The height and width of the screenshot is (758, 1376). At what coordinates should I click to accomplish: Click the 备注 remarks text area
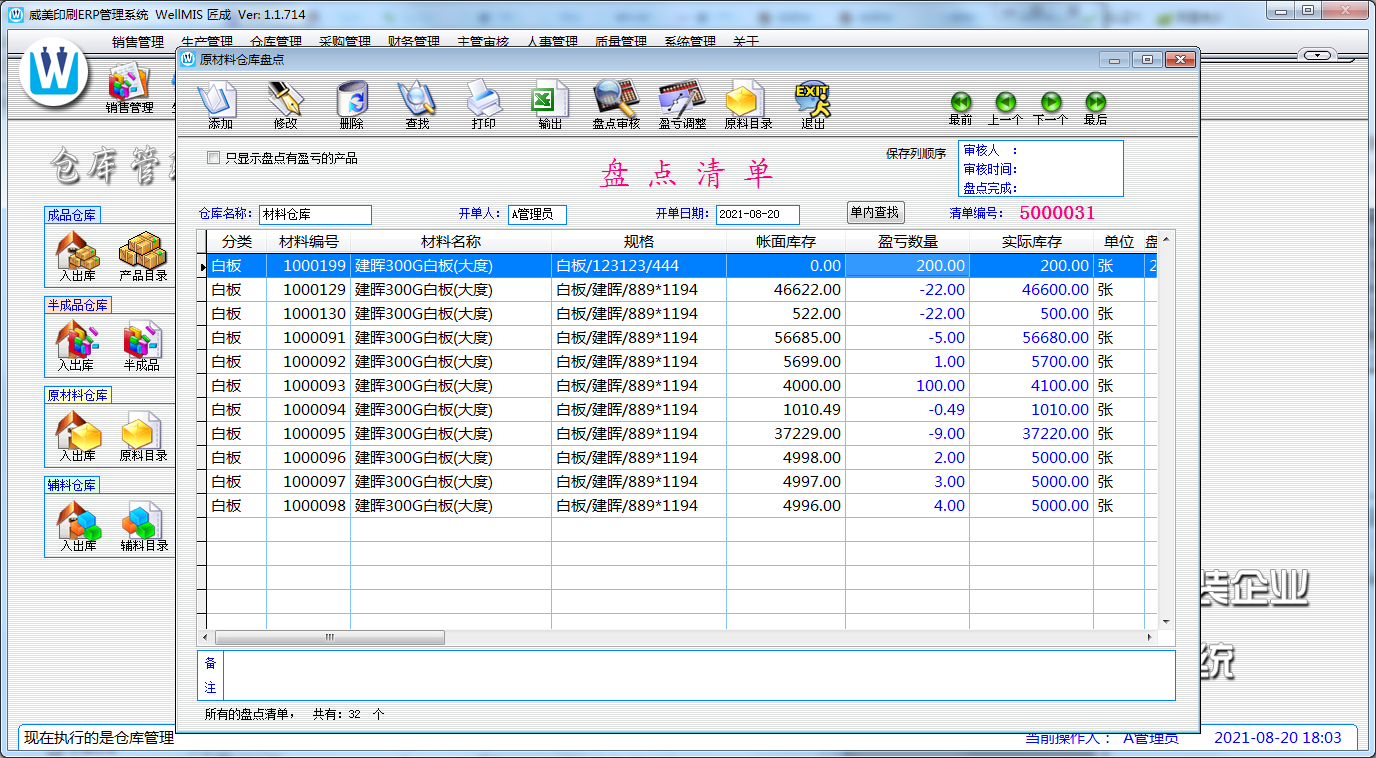coord(698,676)
